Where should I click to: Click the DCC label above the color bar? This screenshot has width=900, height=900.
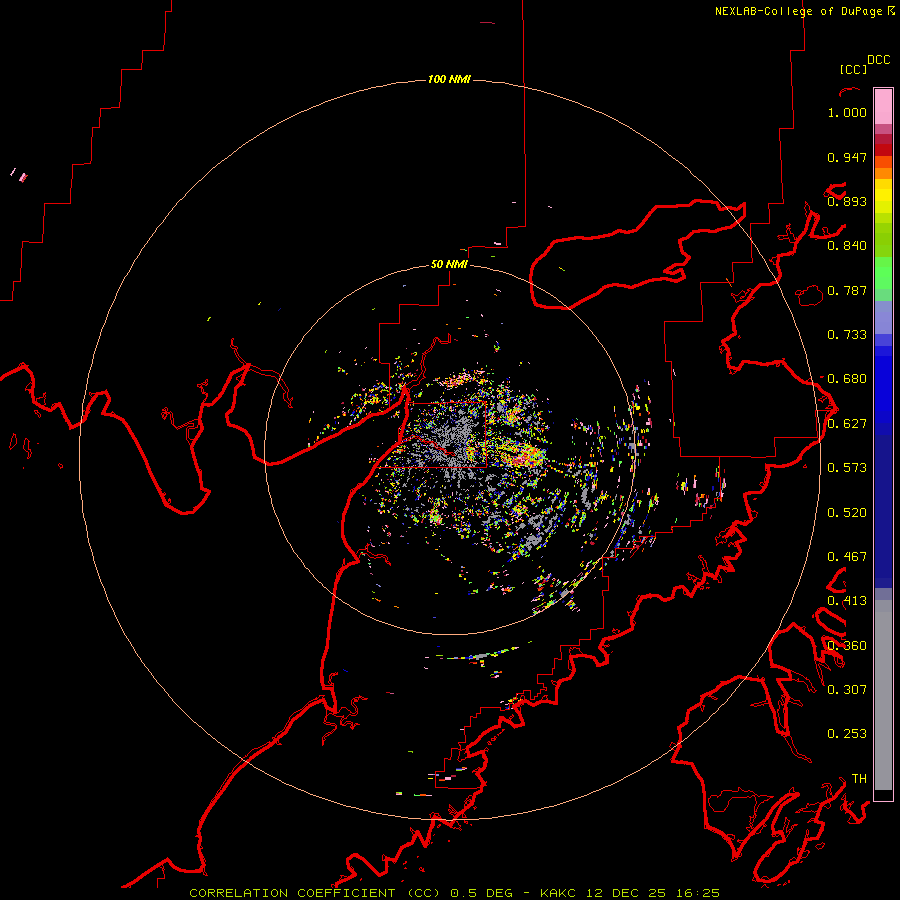pyautogui.click(x=878, y=60)
